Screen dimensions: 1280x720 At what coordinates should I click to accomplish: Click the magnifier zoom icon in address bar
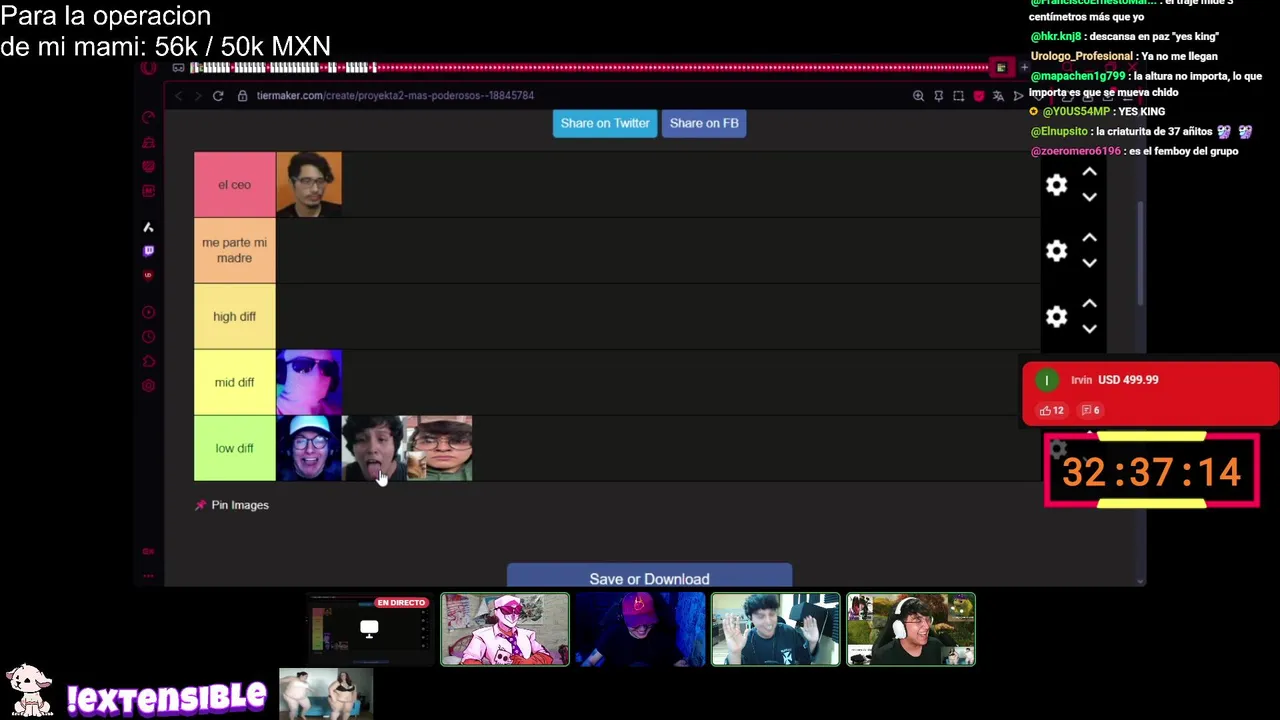(x=918, y=96)
